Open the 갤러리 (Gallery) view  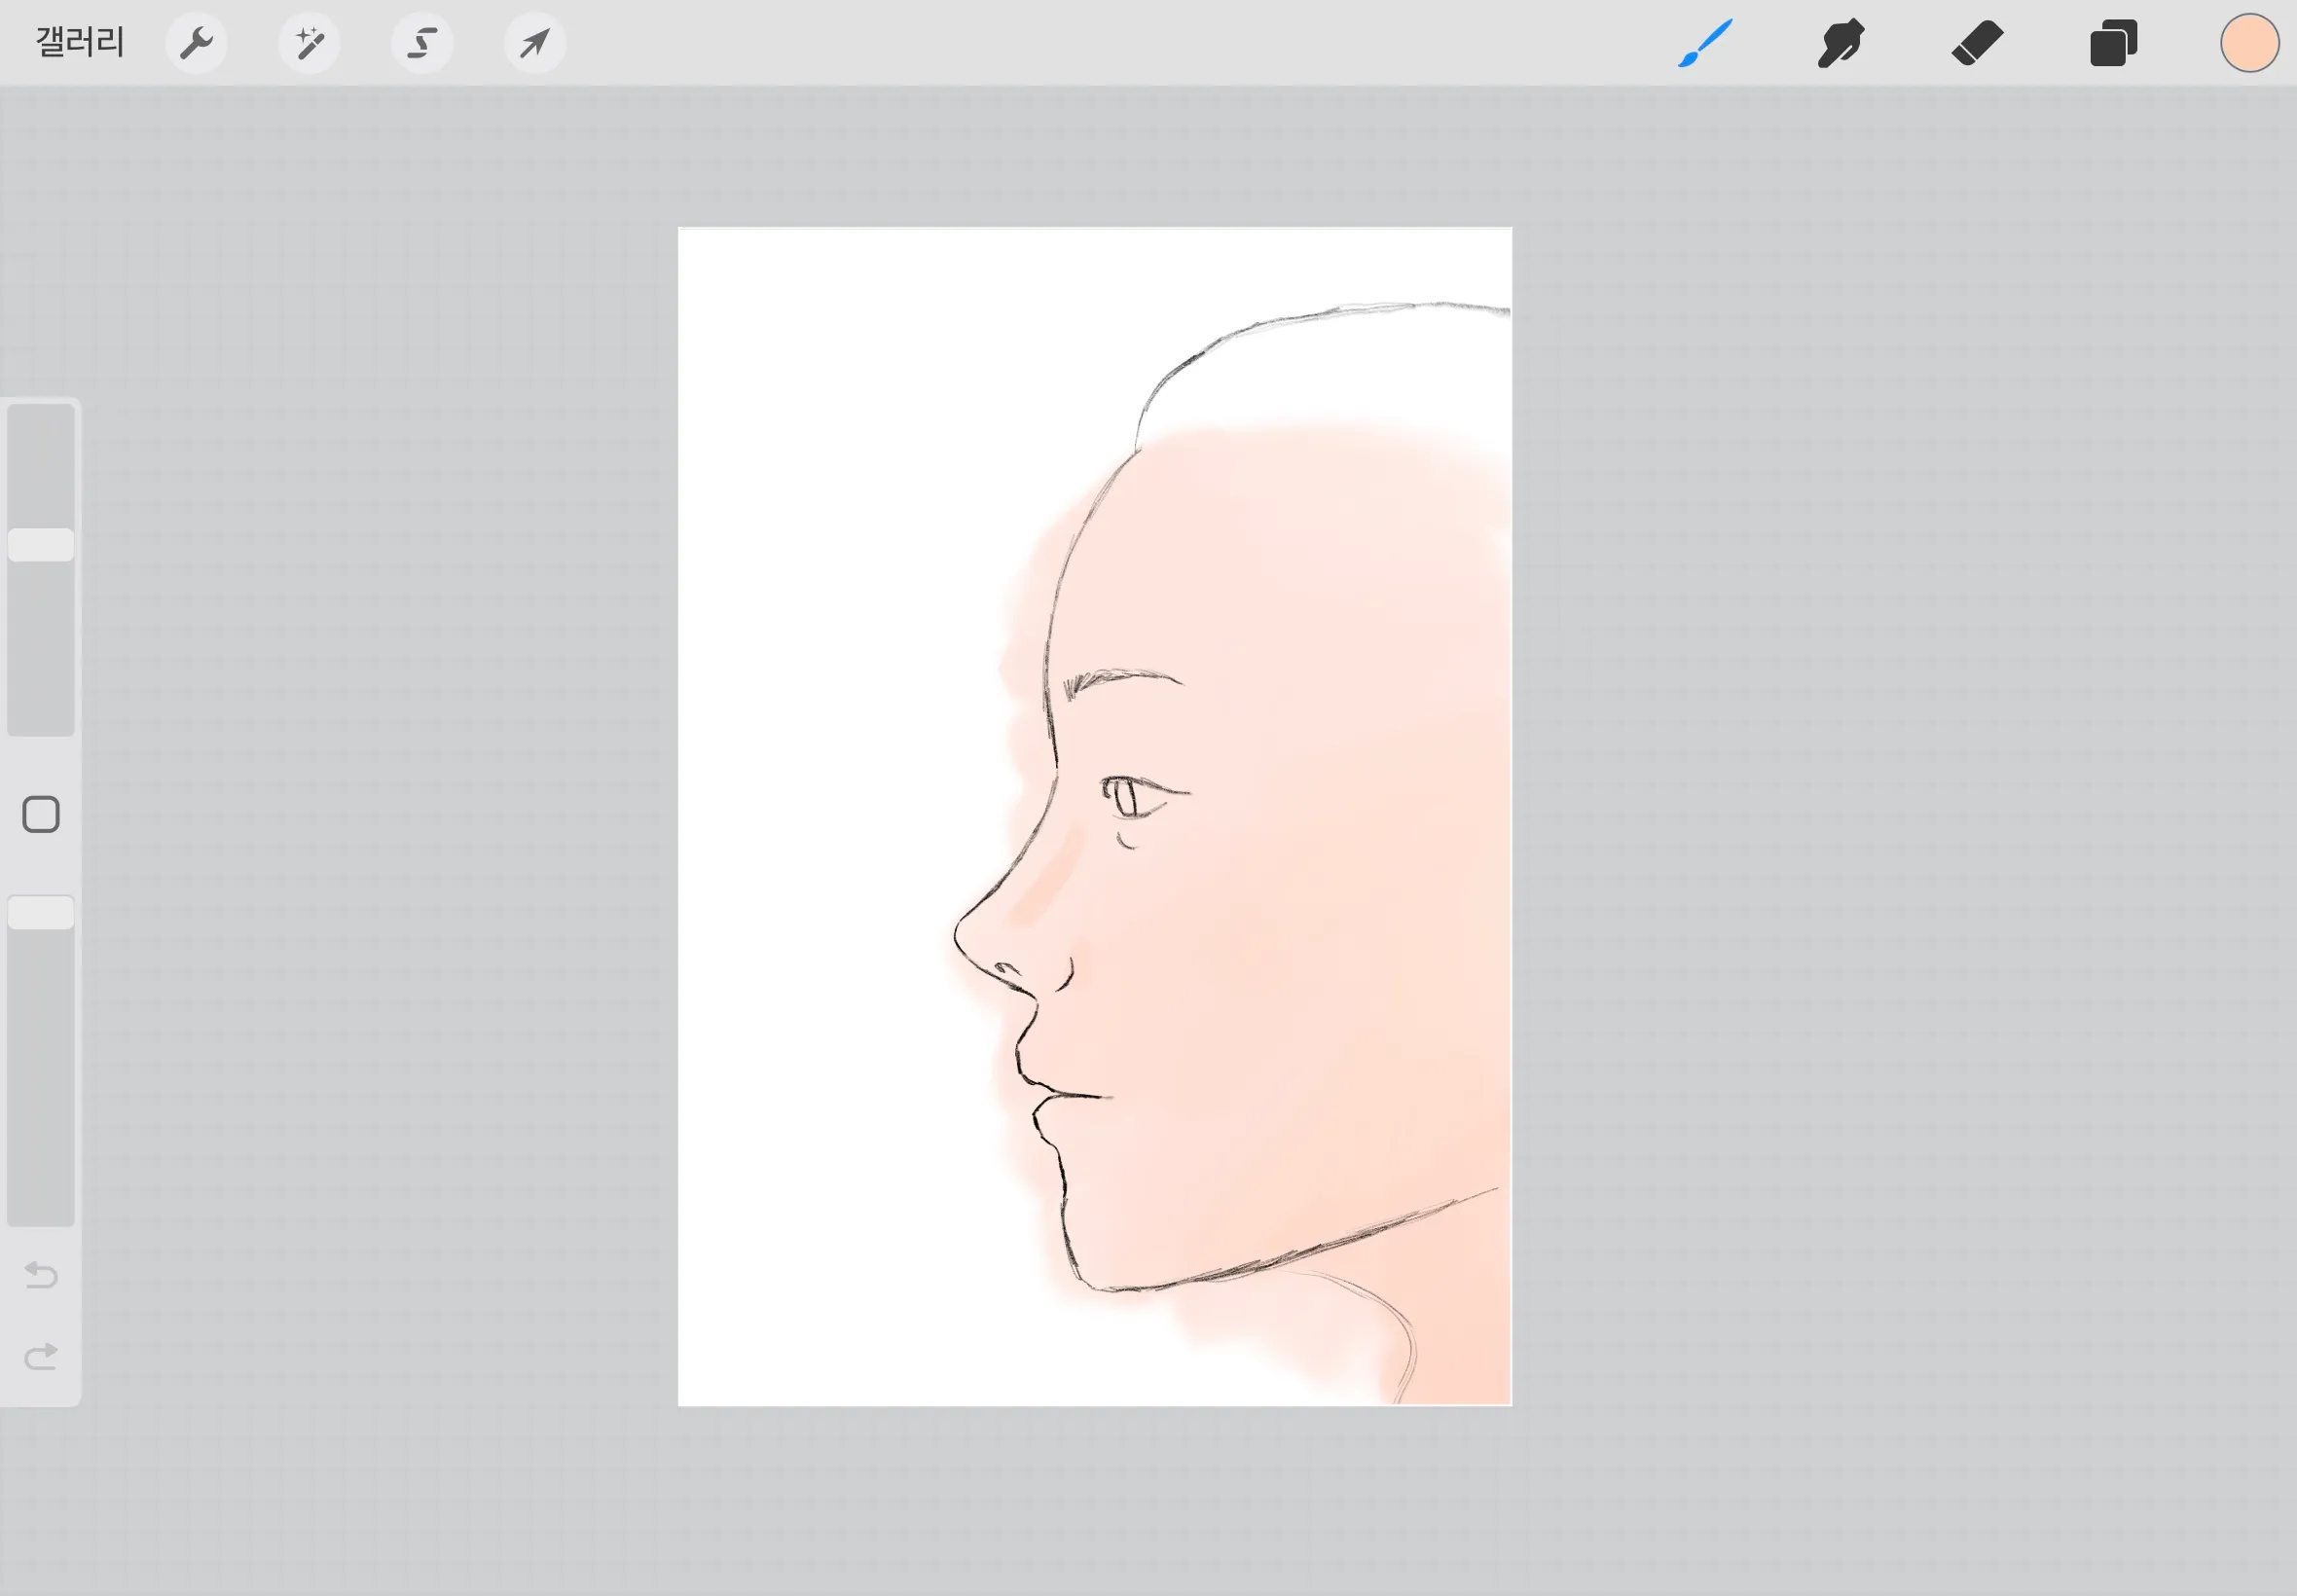80,43
